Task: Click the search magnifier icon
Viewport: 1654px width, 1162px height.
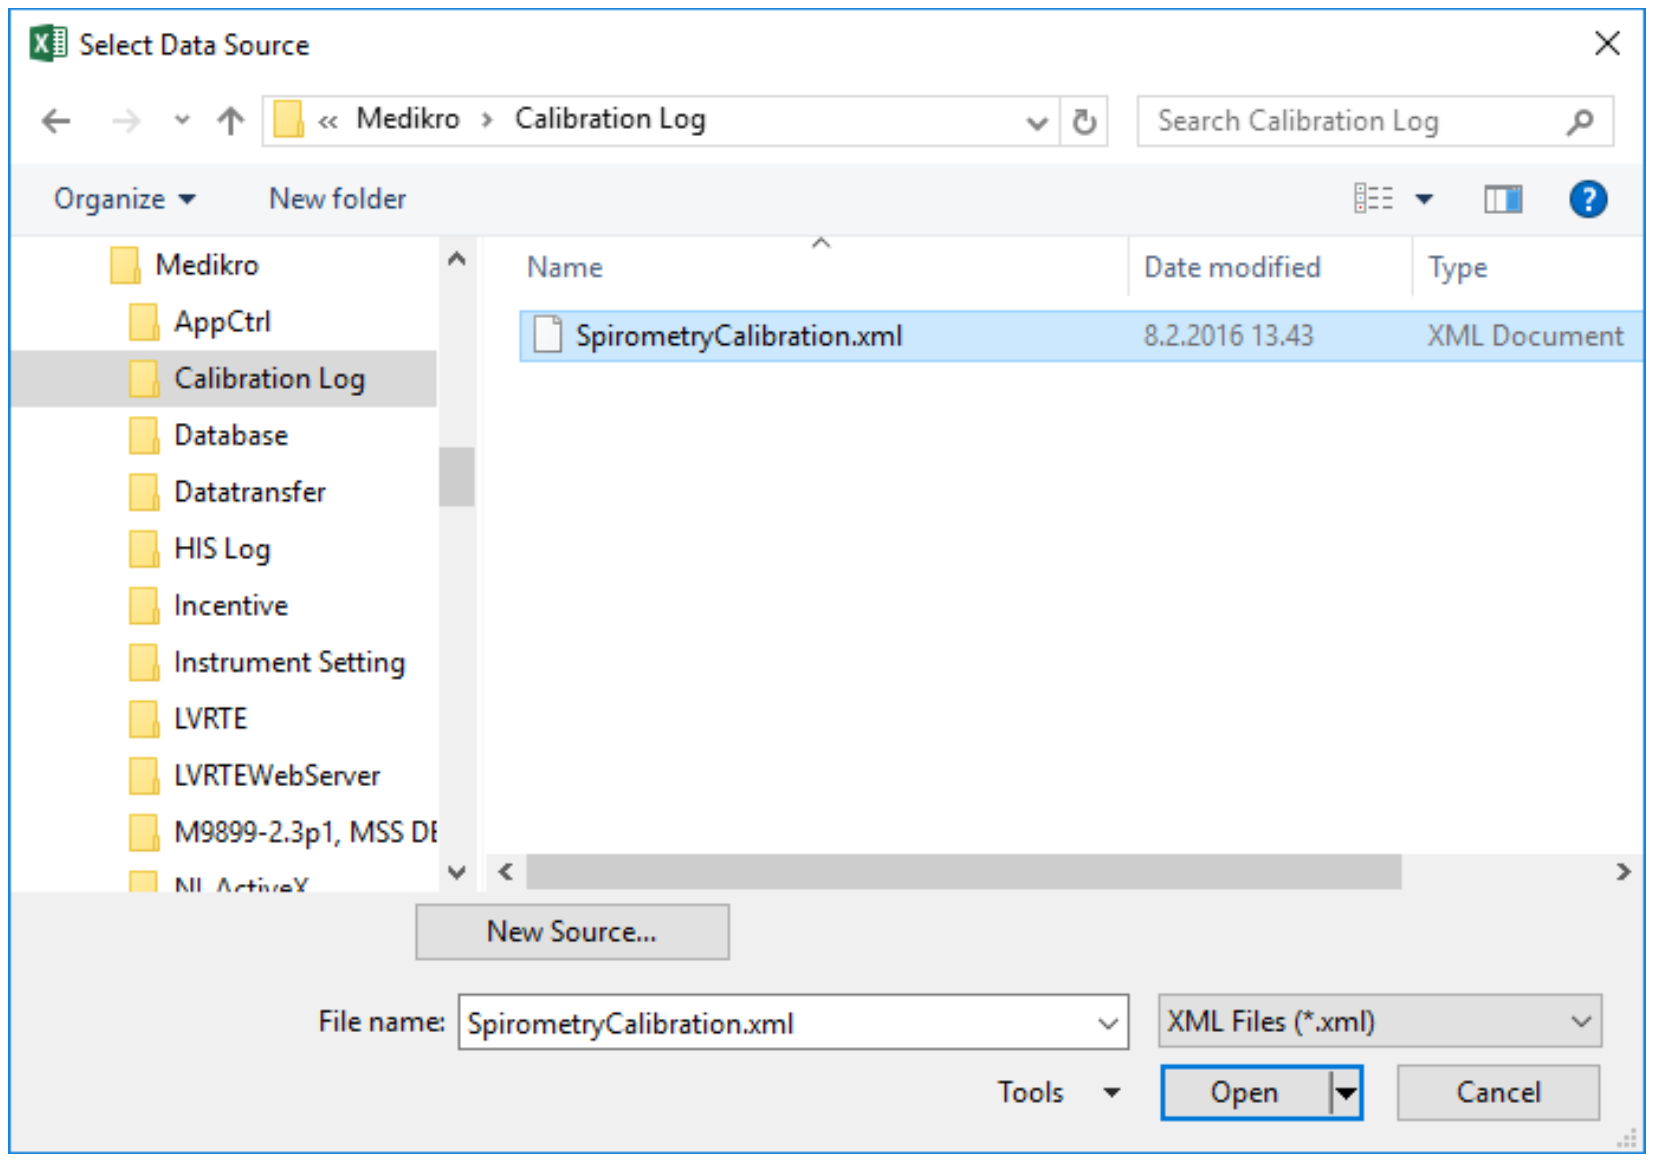Action: pos(1580,122)
